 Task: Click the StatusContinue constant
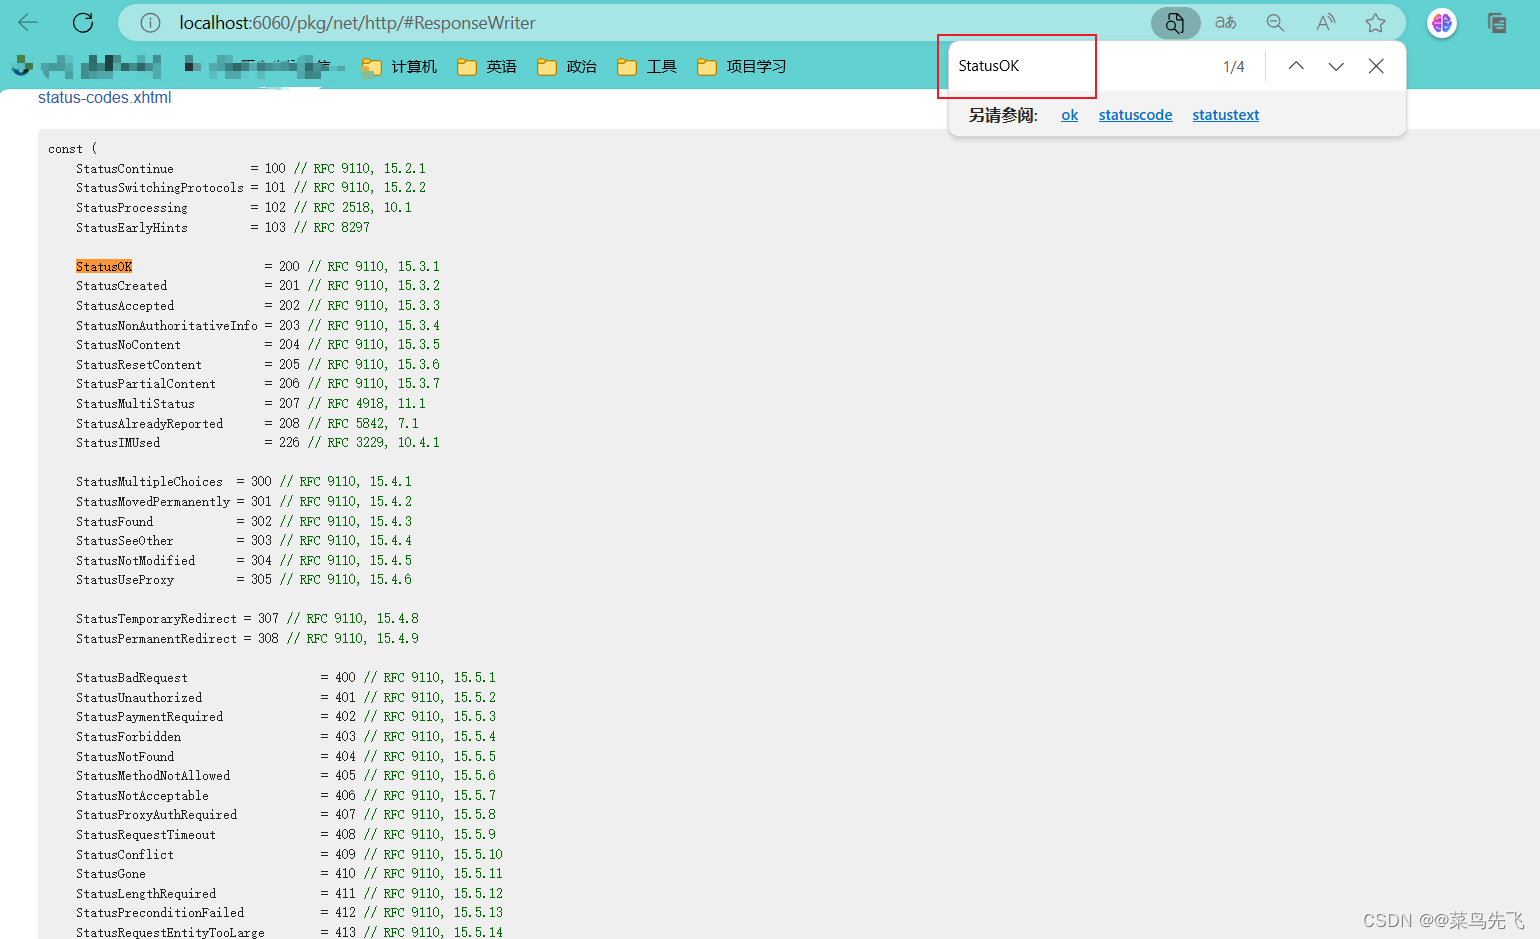point(125,168)
